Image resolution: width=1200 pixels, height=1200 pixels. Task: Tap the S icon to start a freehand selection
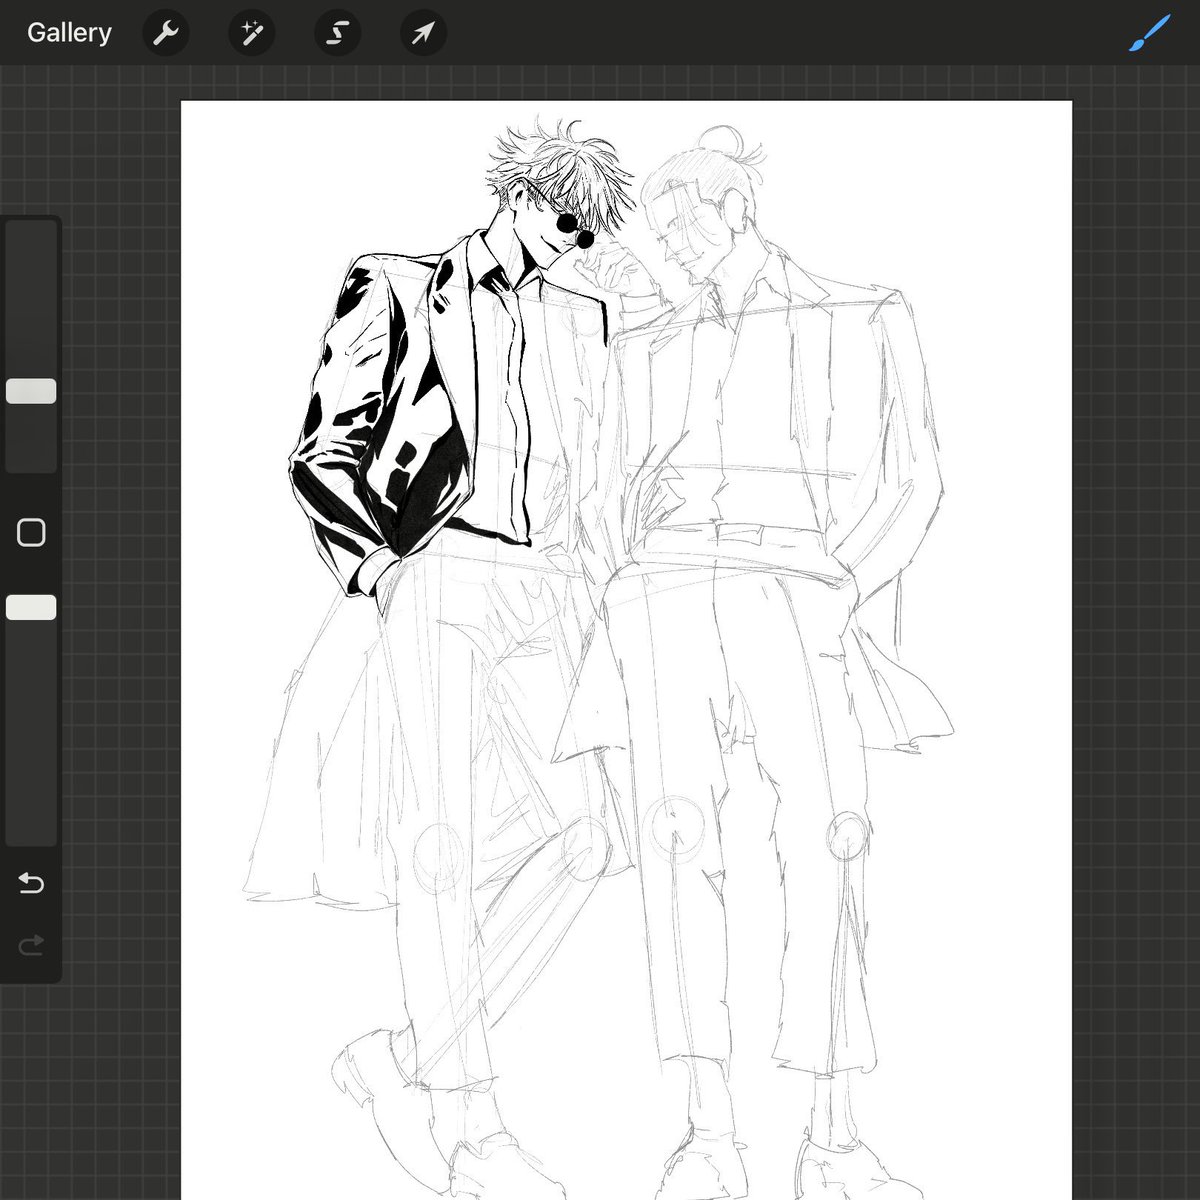tap(337, 32)
